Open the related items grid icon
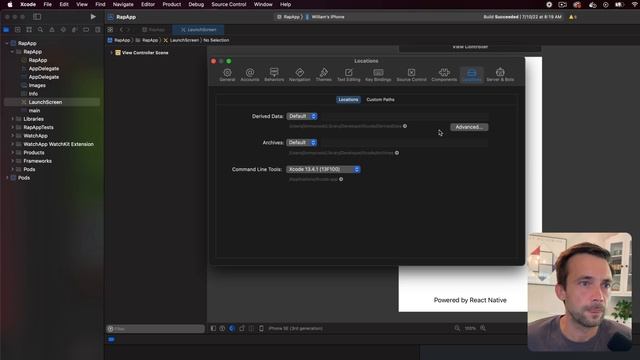The height and width of the screenshot is (360, 640). click(x=110, y=30)
